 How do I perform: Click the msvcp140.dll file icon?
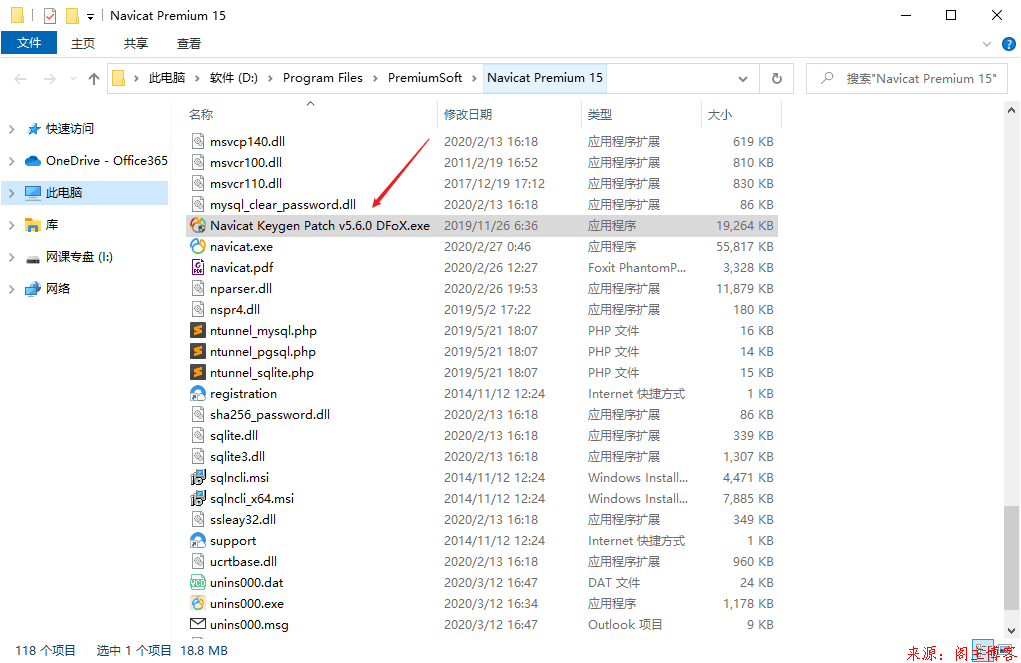198,141
